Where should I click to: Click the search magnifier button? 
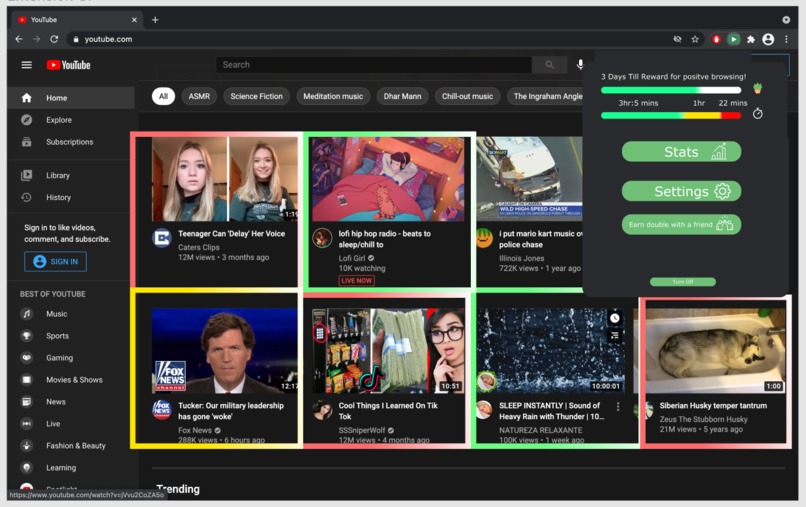click(x=549, y=65)
